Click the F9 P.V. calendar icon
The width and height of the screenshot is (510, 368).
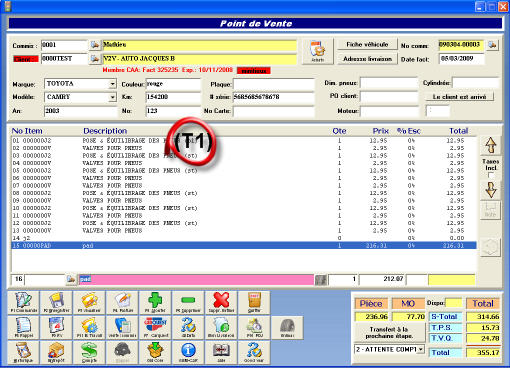pyautogui.click(x=57, y=327)
